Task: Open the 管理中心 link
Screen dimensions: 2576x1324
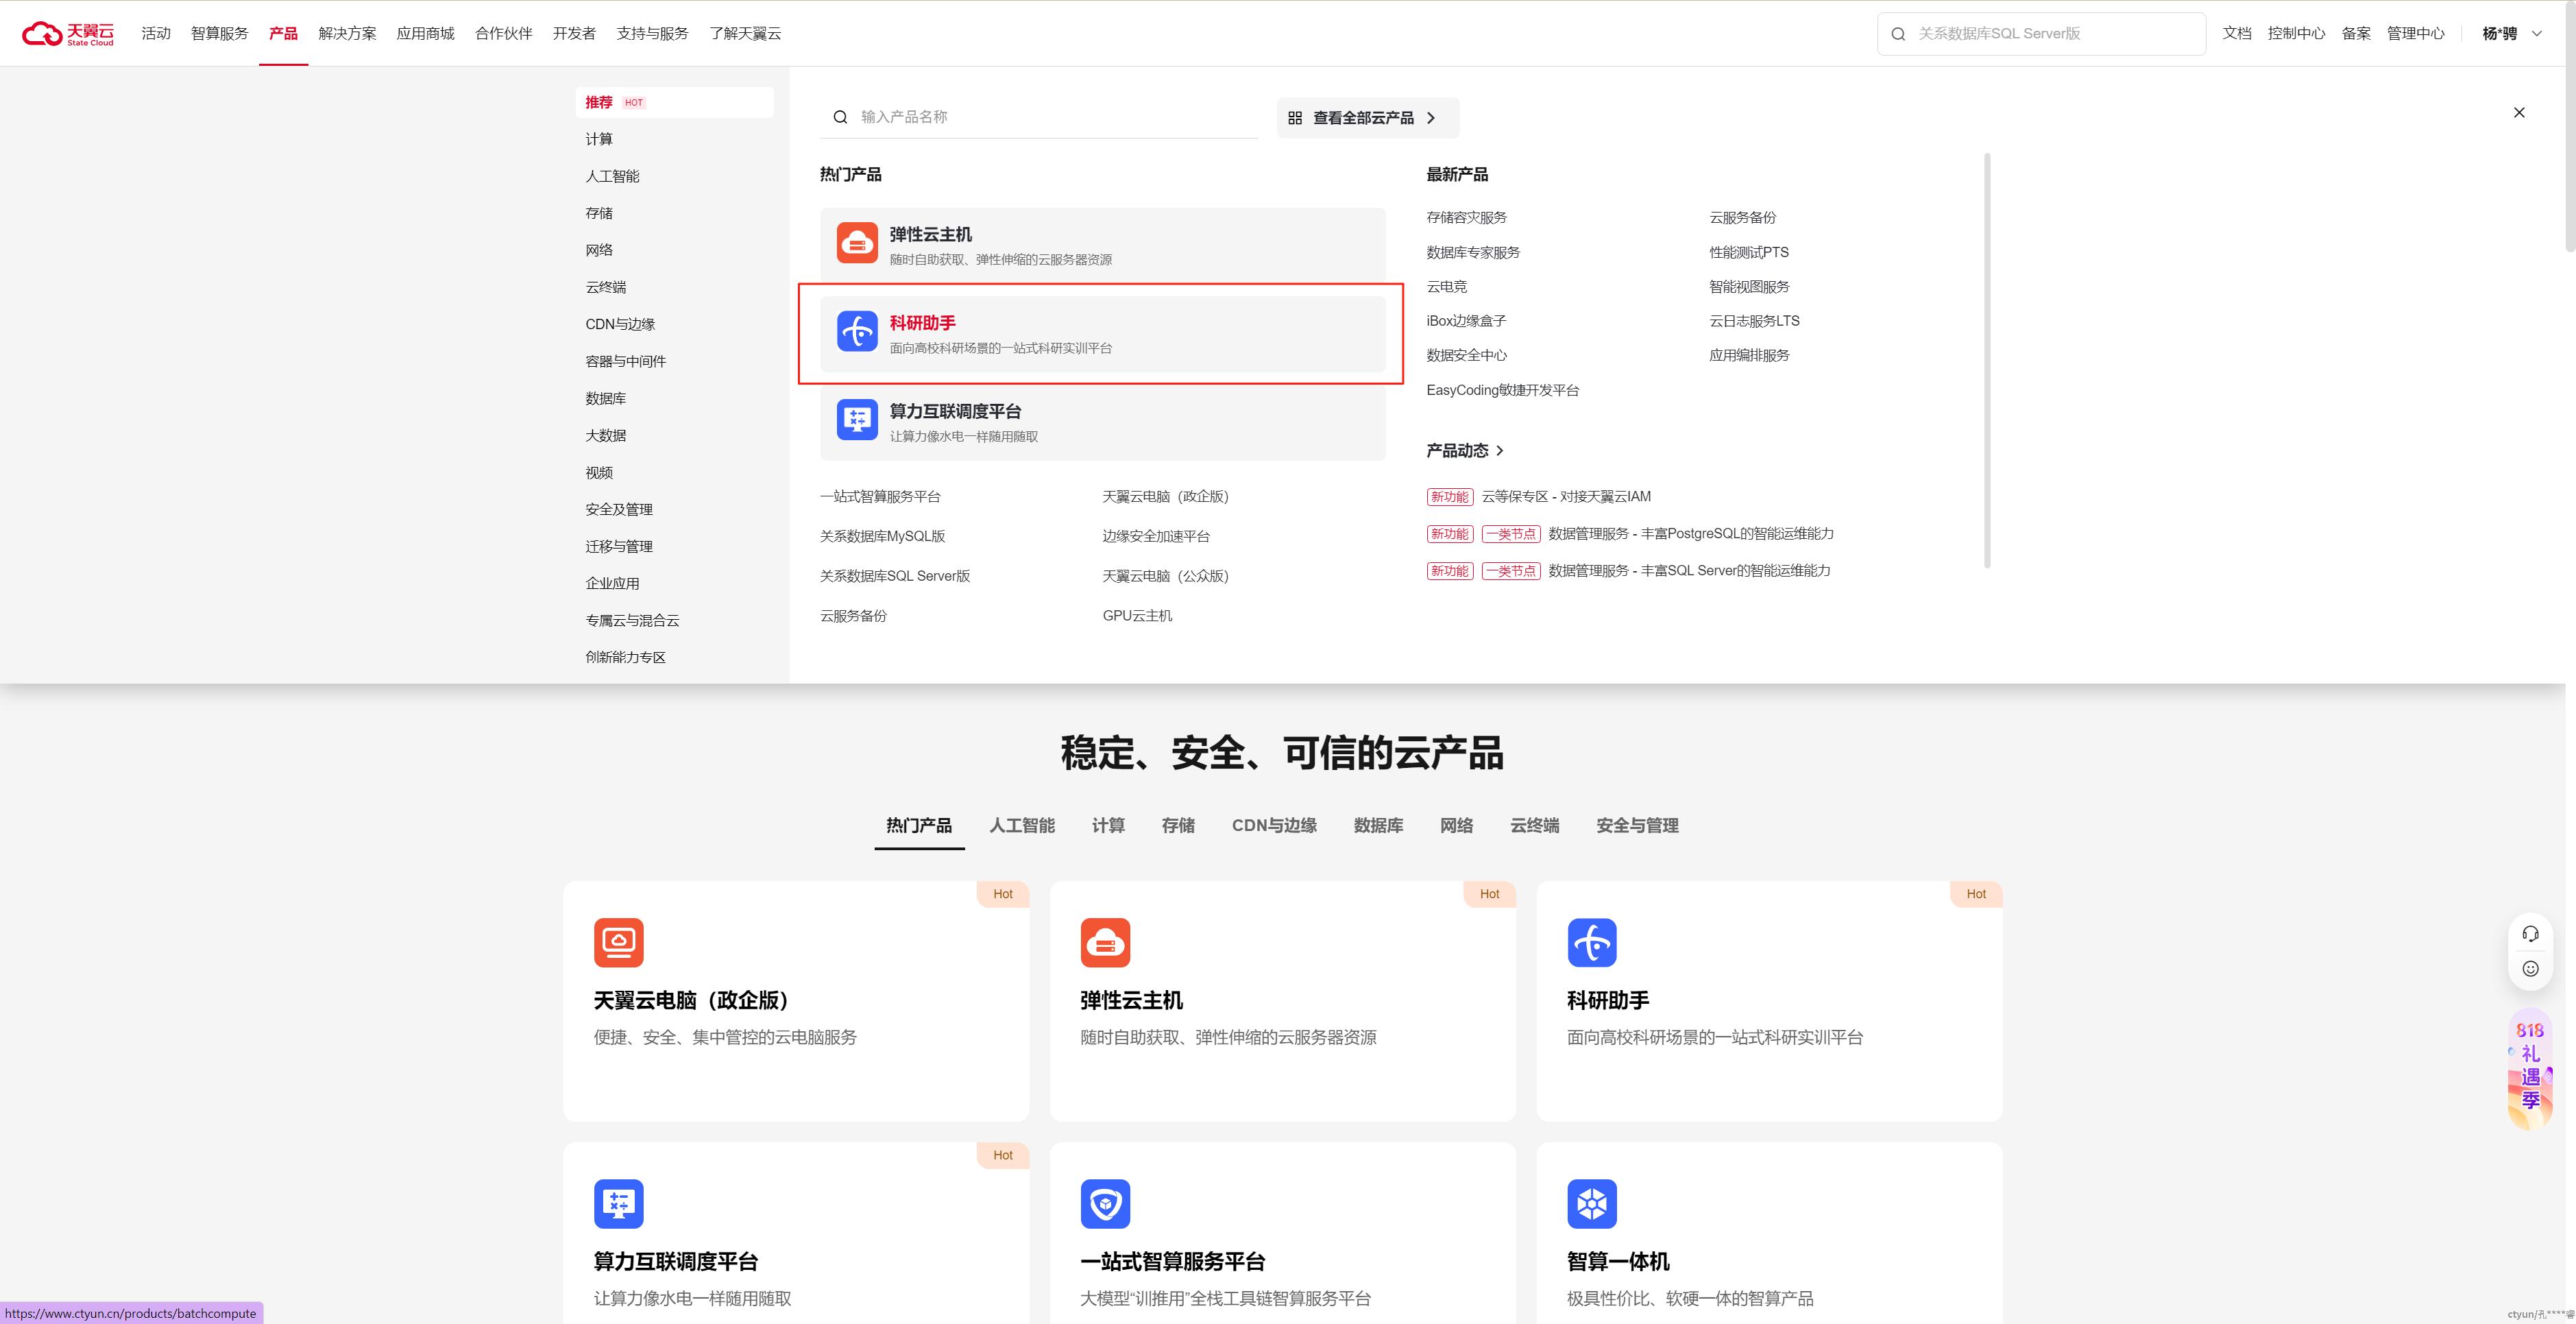Action: point(2415,34)
